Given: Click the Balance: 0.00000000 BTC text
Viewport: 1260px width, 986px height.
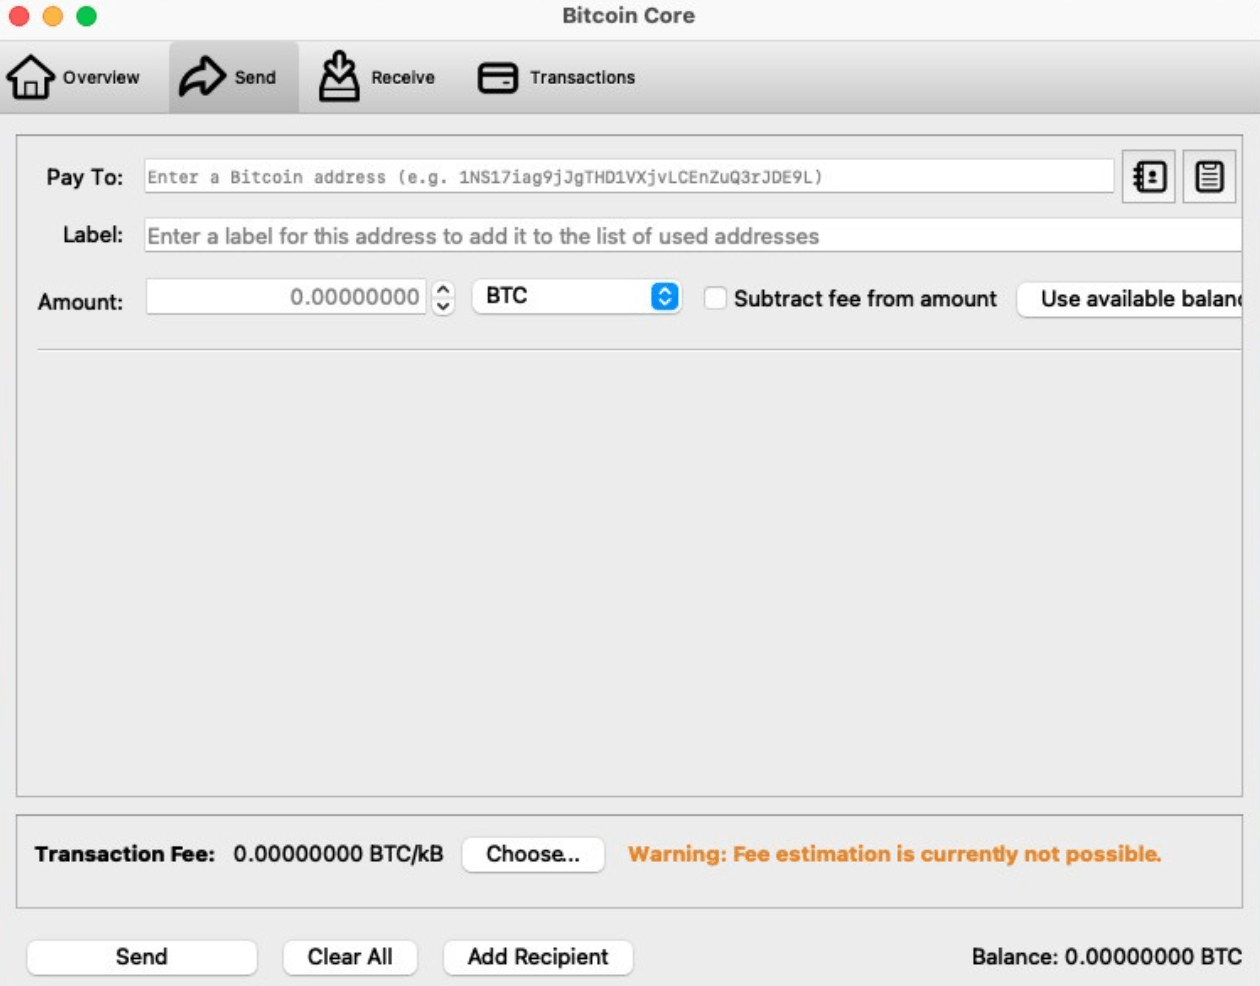Looking at the screenshot, I should pos(1107,957).
